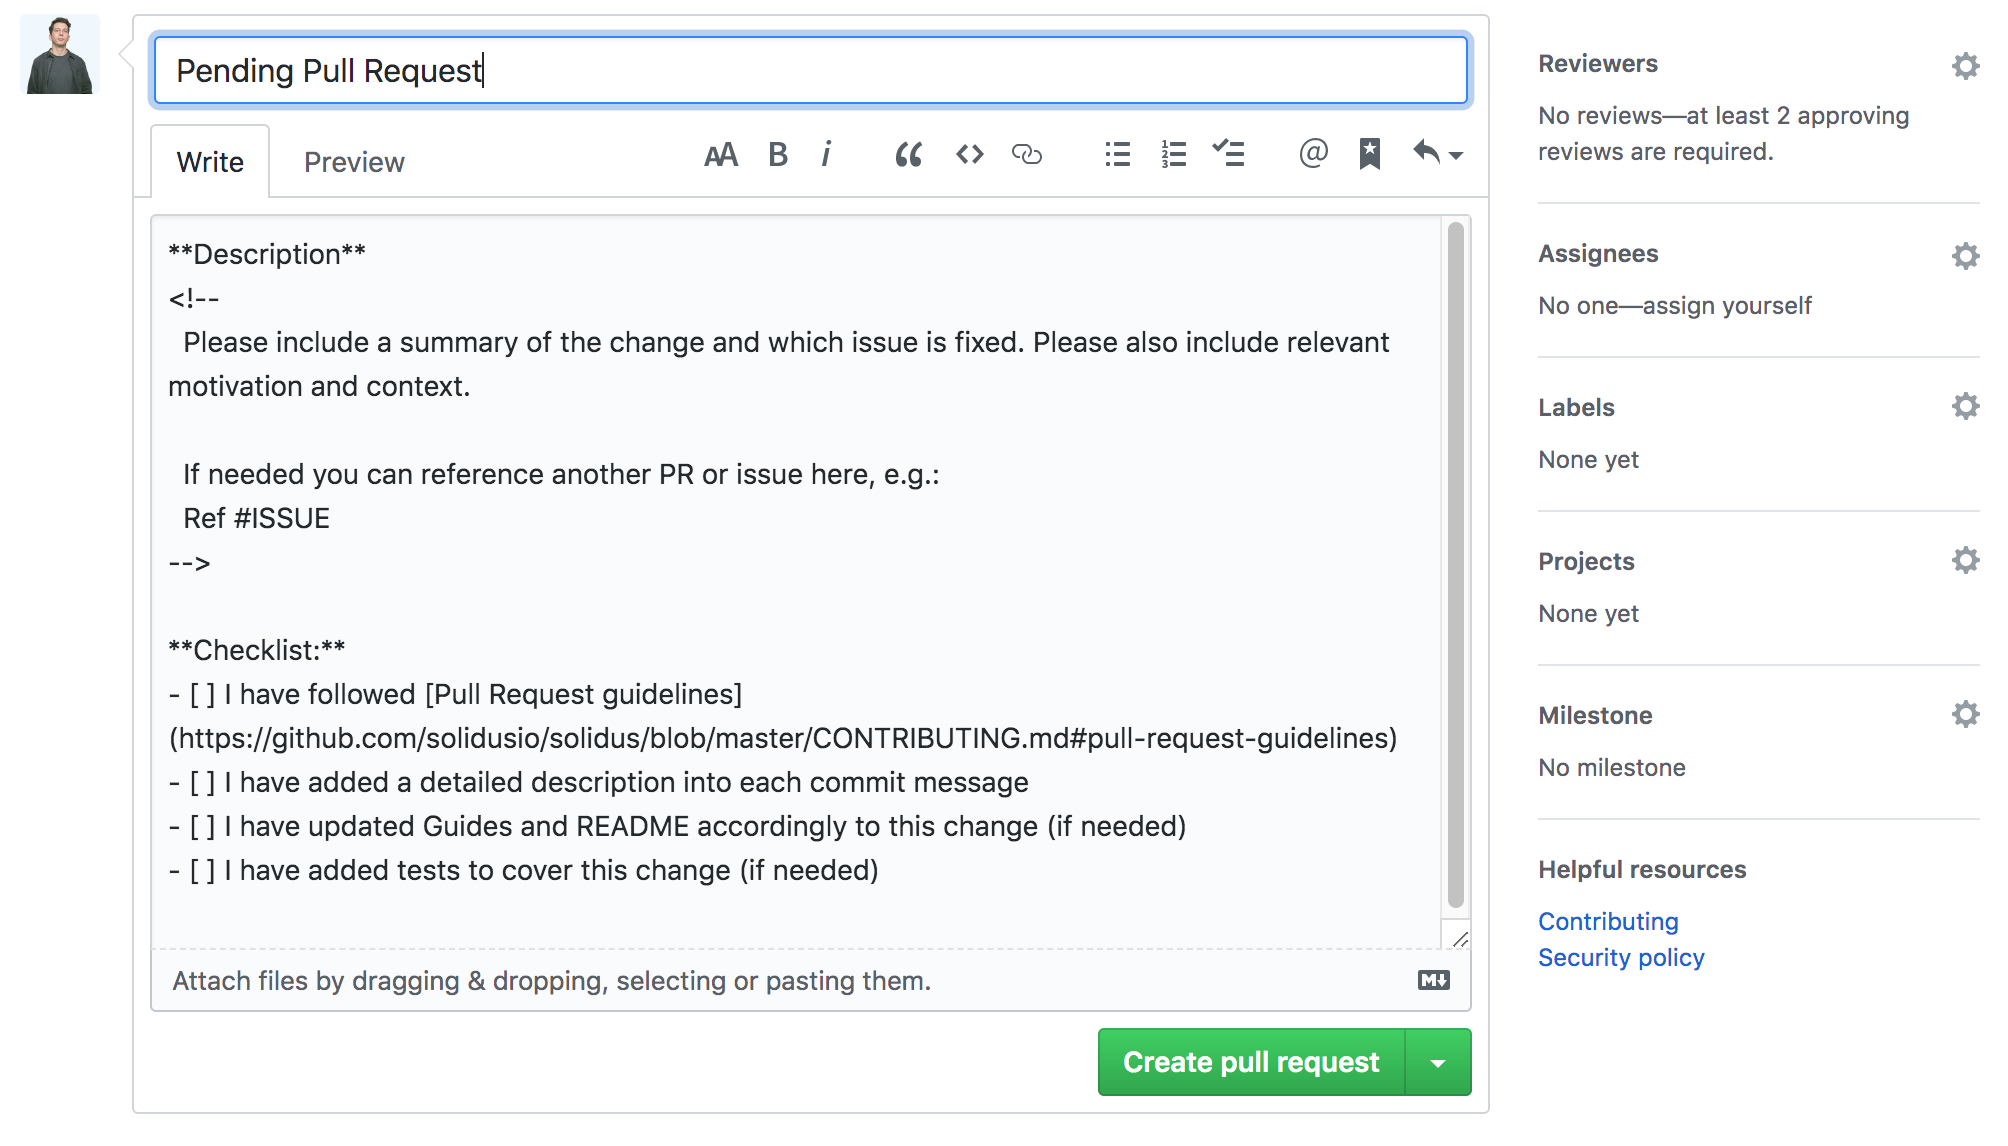Viewport: 2008px width, 1146px height.
Task: Click the header text size icon
Action: click(x=720, y=155)
